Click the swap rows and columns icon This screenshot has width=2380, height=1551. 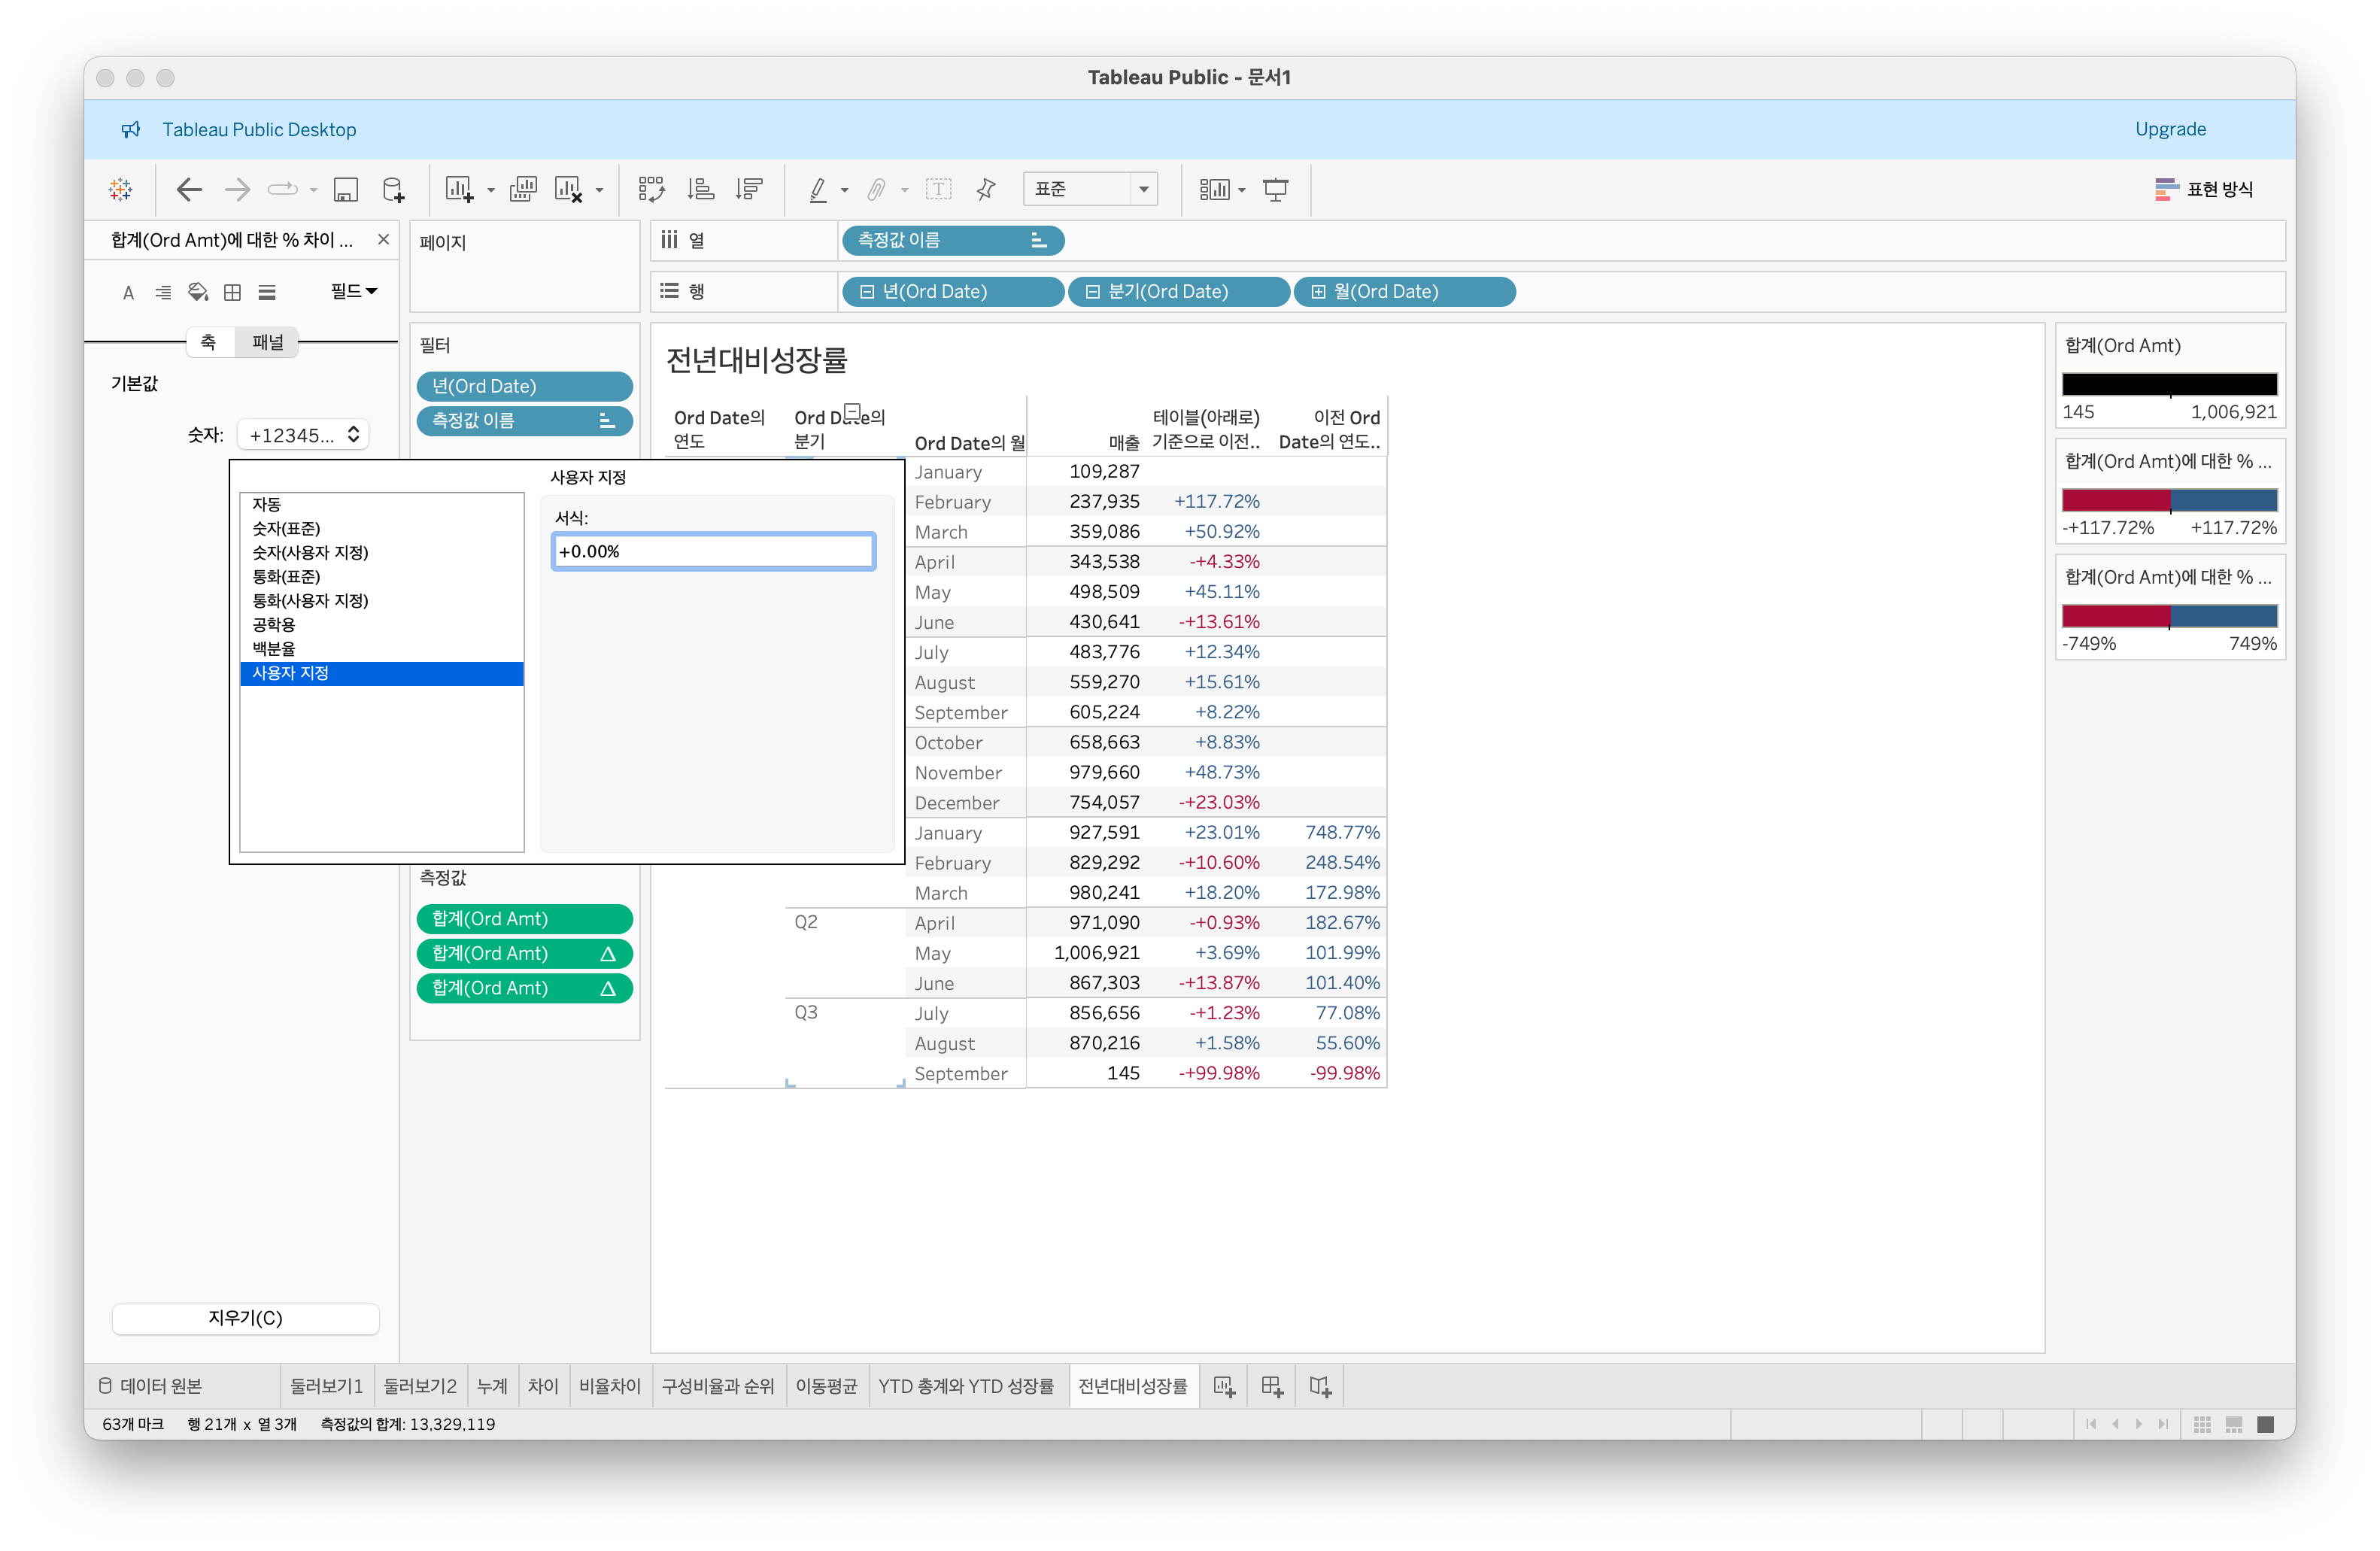tap(651, 189)
